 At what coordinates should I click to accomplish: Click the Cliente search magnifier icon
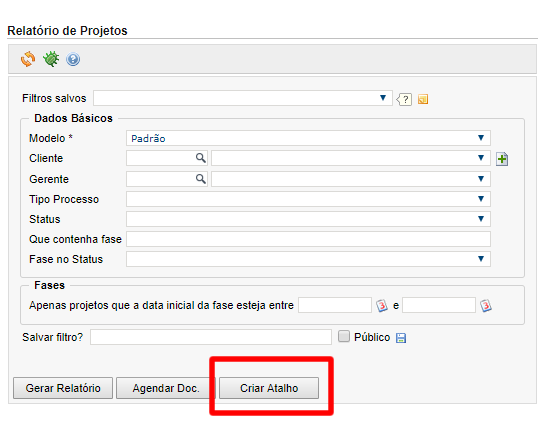tap(201, 158)
